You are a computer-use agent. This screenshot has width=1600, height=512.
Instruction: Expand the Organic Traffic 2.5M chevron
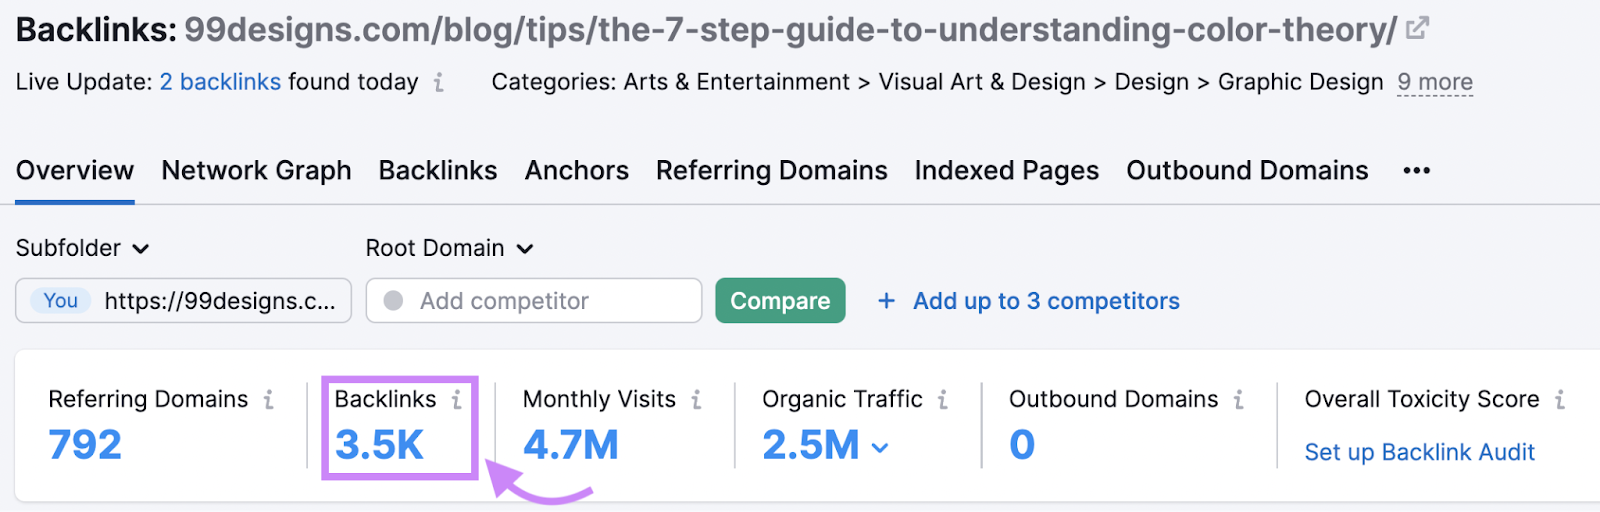pyautogui.click(x=880, y=448)
